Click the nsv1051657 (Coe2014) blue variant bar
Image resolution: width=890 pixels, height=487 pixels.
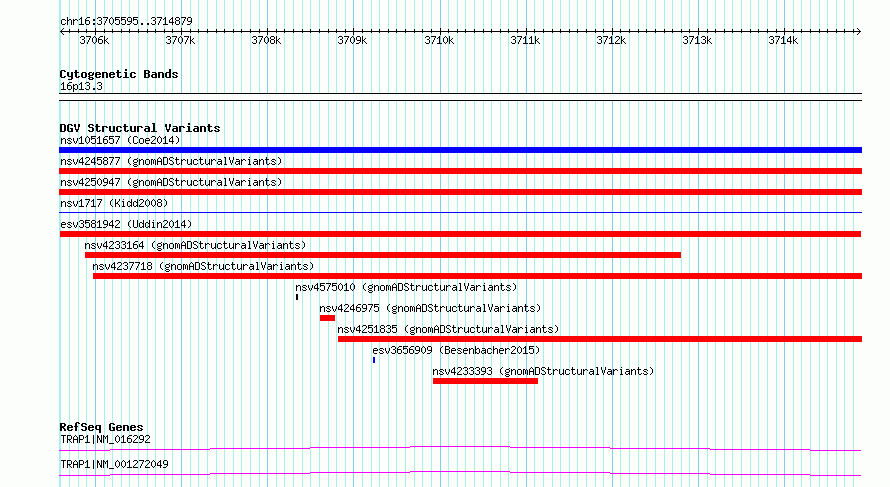tap(460, 150)
